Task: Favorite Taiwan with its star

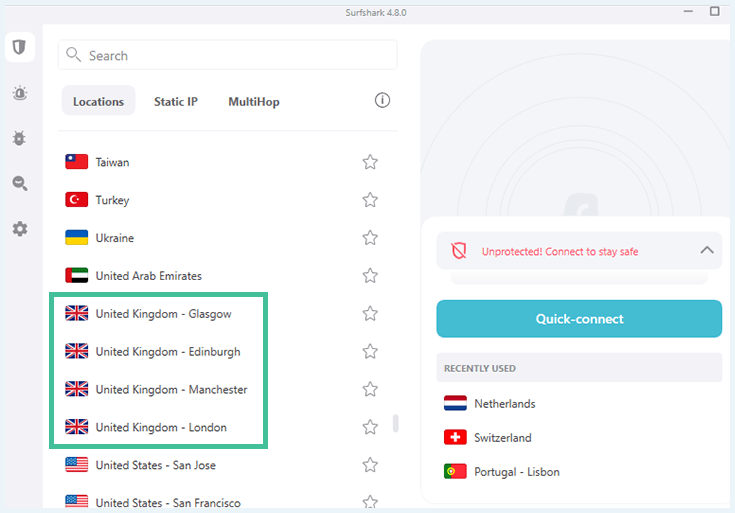Action: tap(370, 162)
